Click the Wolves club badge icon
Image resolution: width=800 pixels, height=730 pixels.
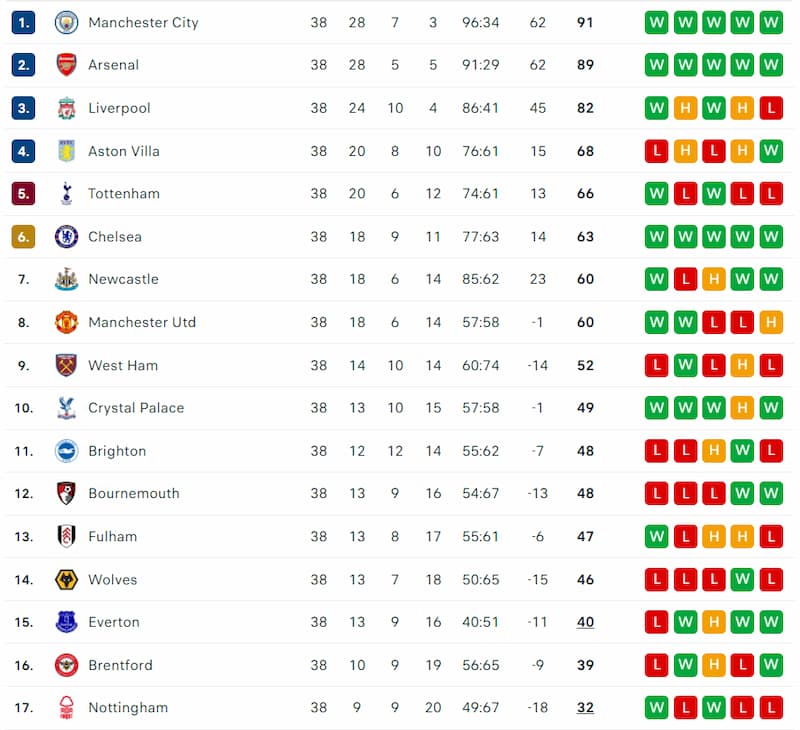tap(66, 580)
